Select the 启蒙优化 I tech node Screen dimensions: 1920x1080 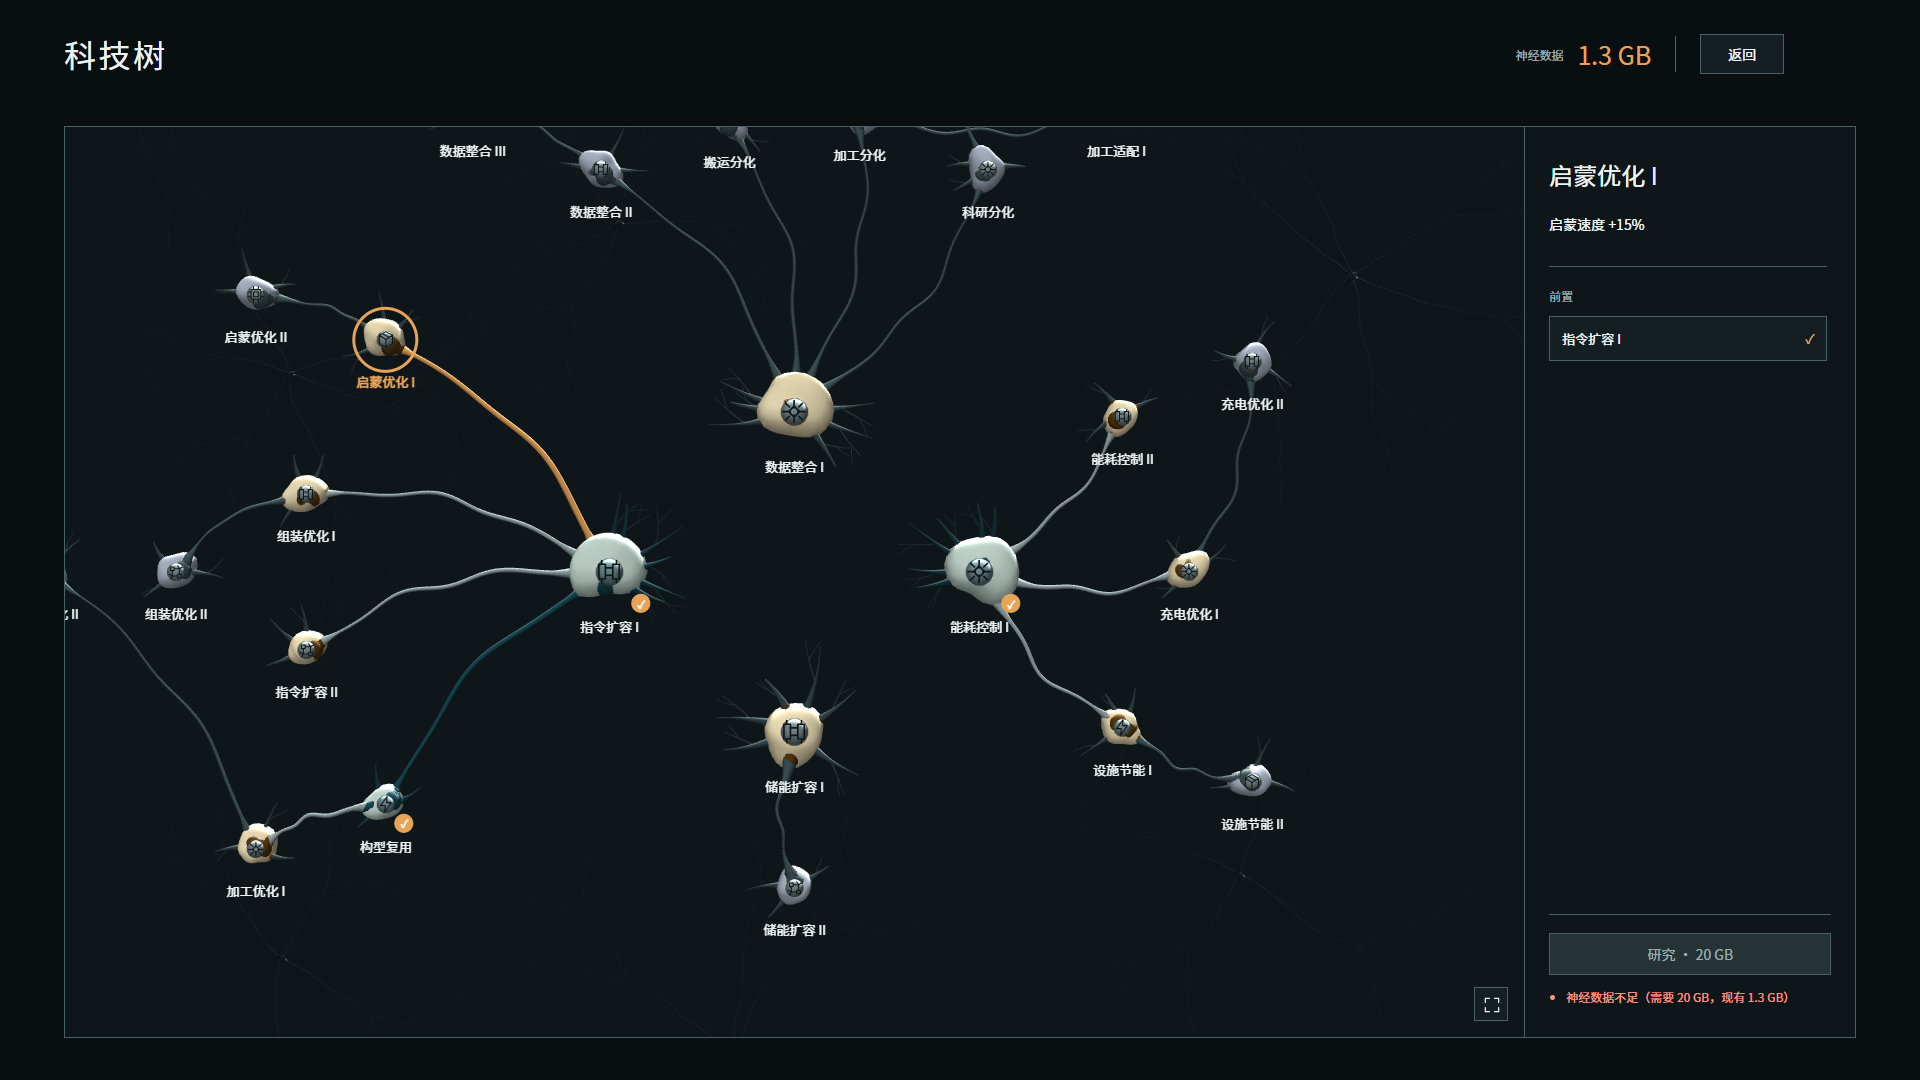point(385,339)
